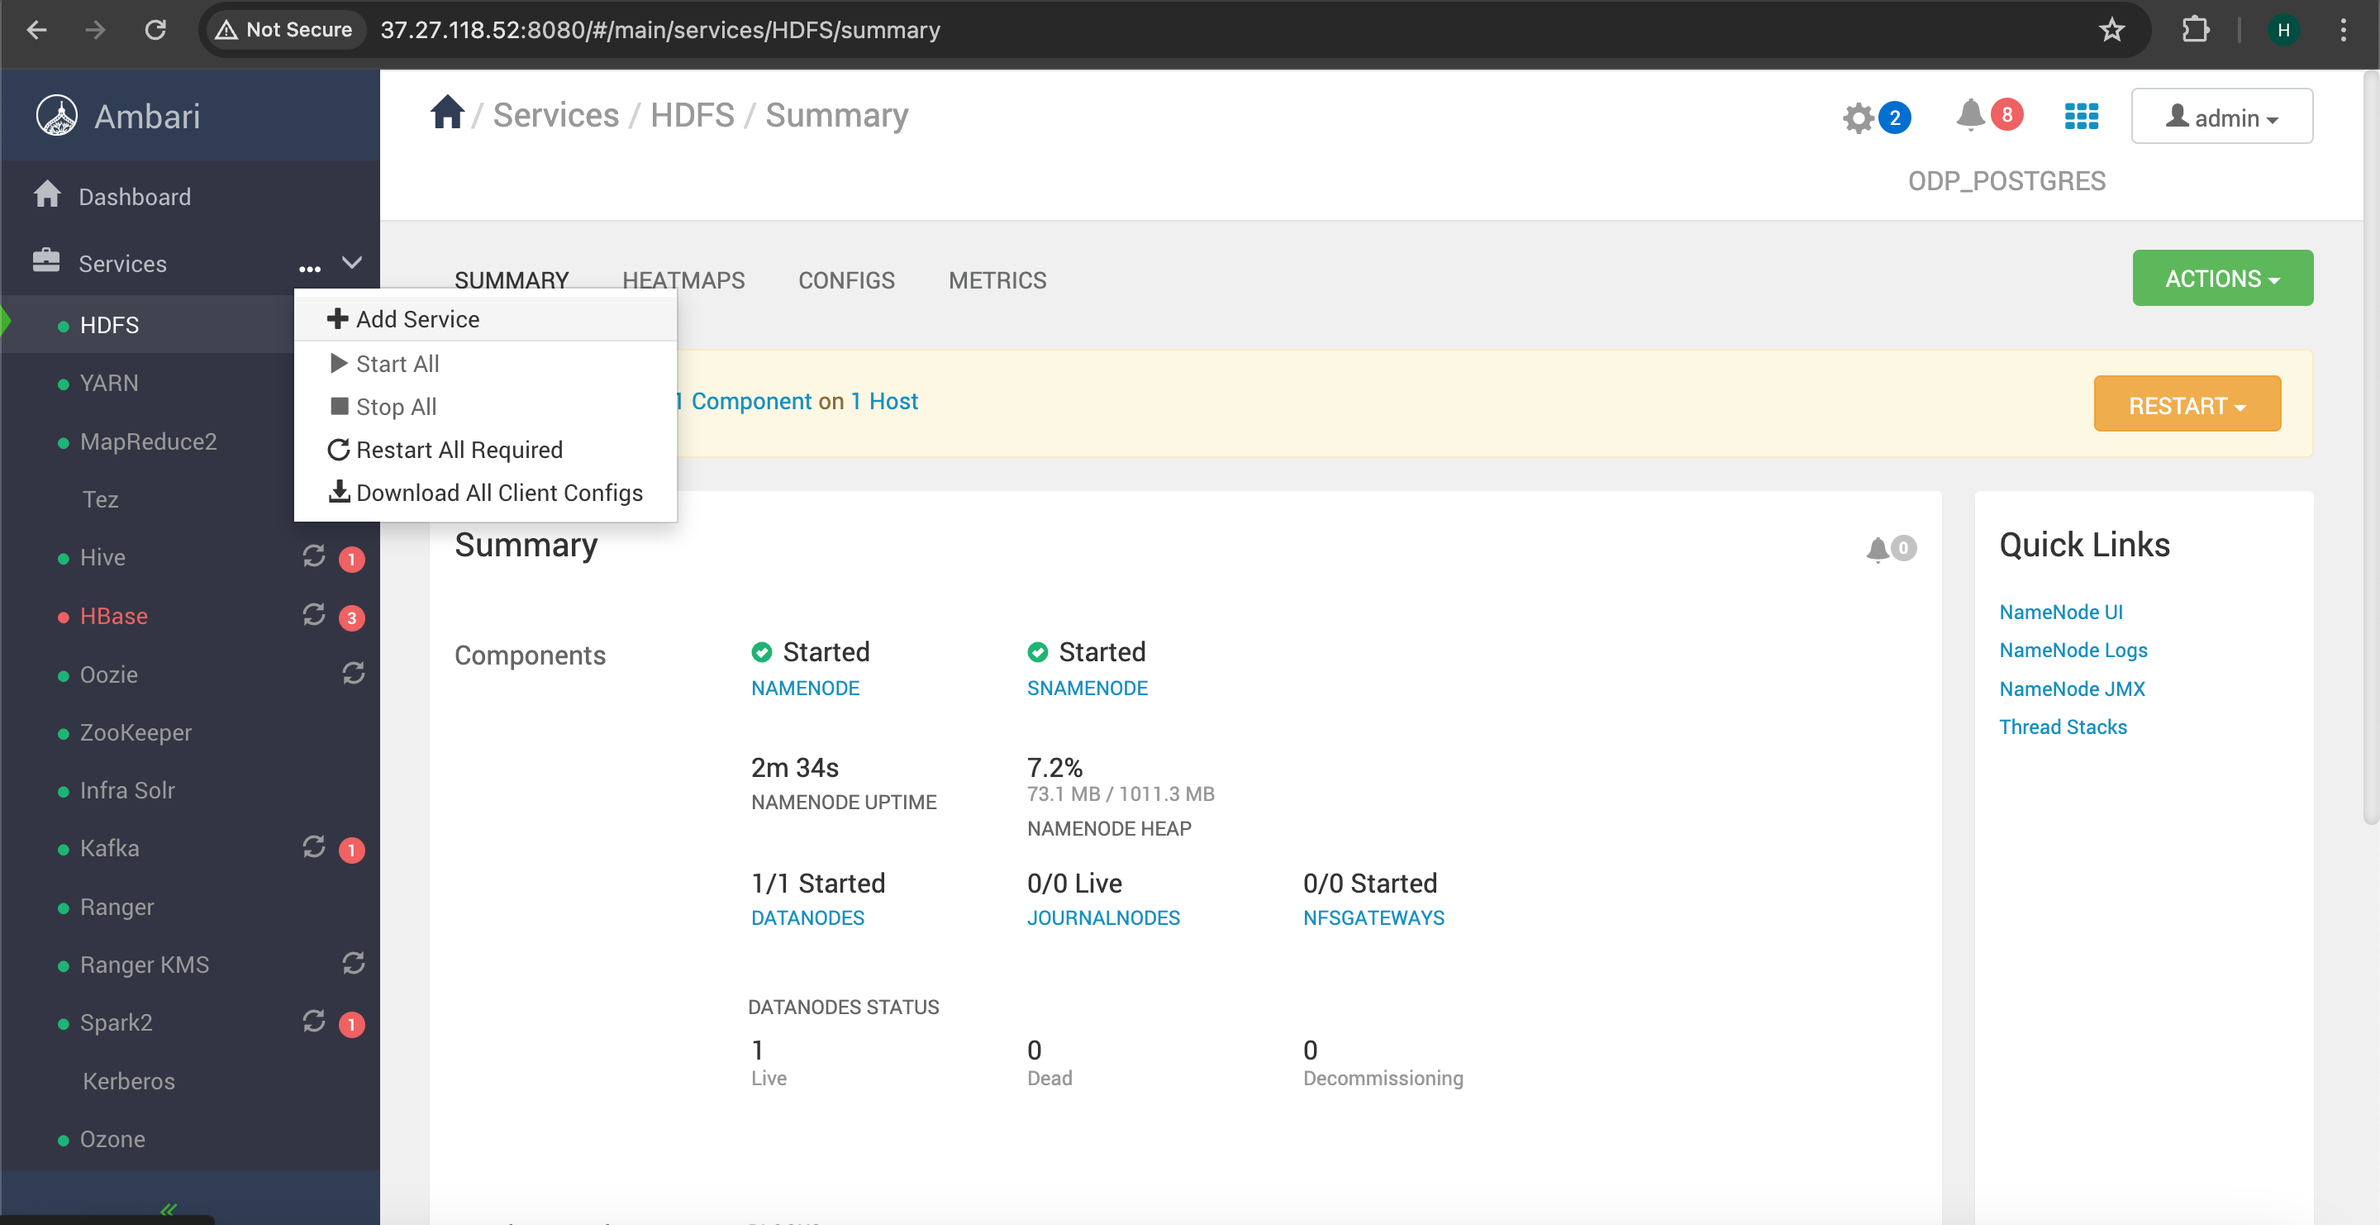2380x1225 pixels.
Task: Open background operations gear icon
Action: coord(1858,118)
